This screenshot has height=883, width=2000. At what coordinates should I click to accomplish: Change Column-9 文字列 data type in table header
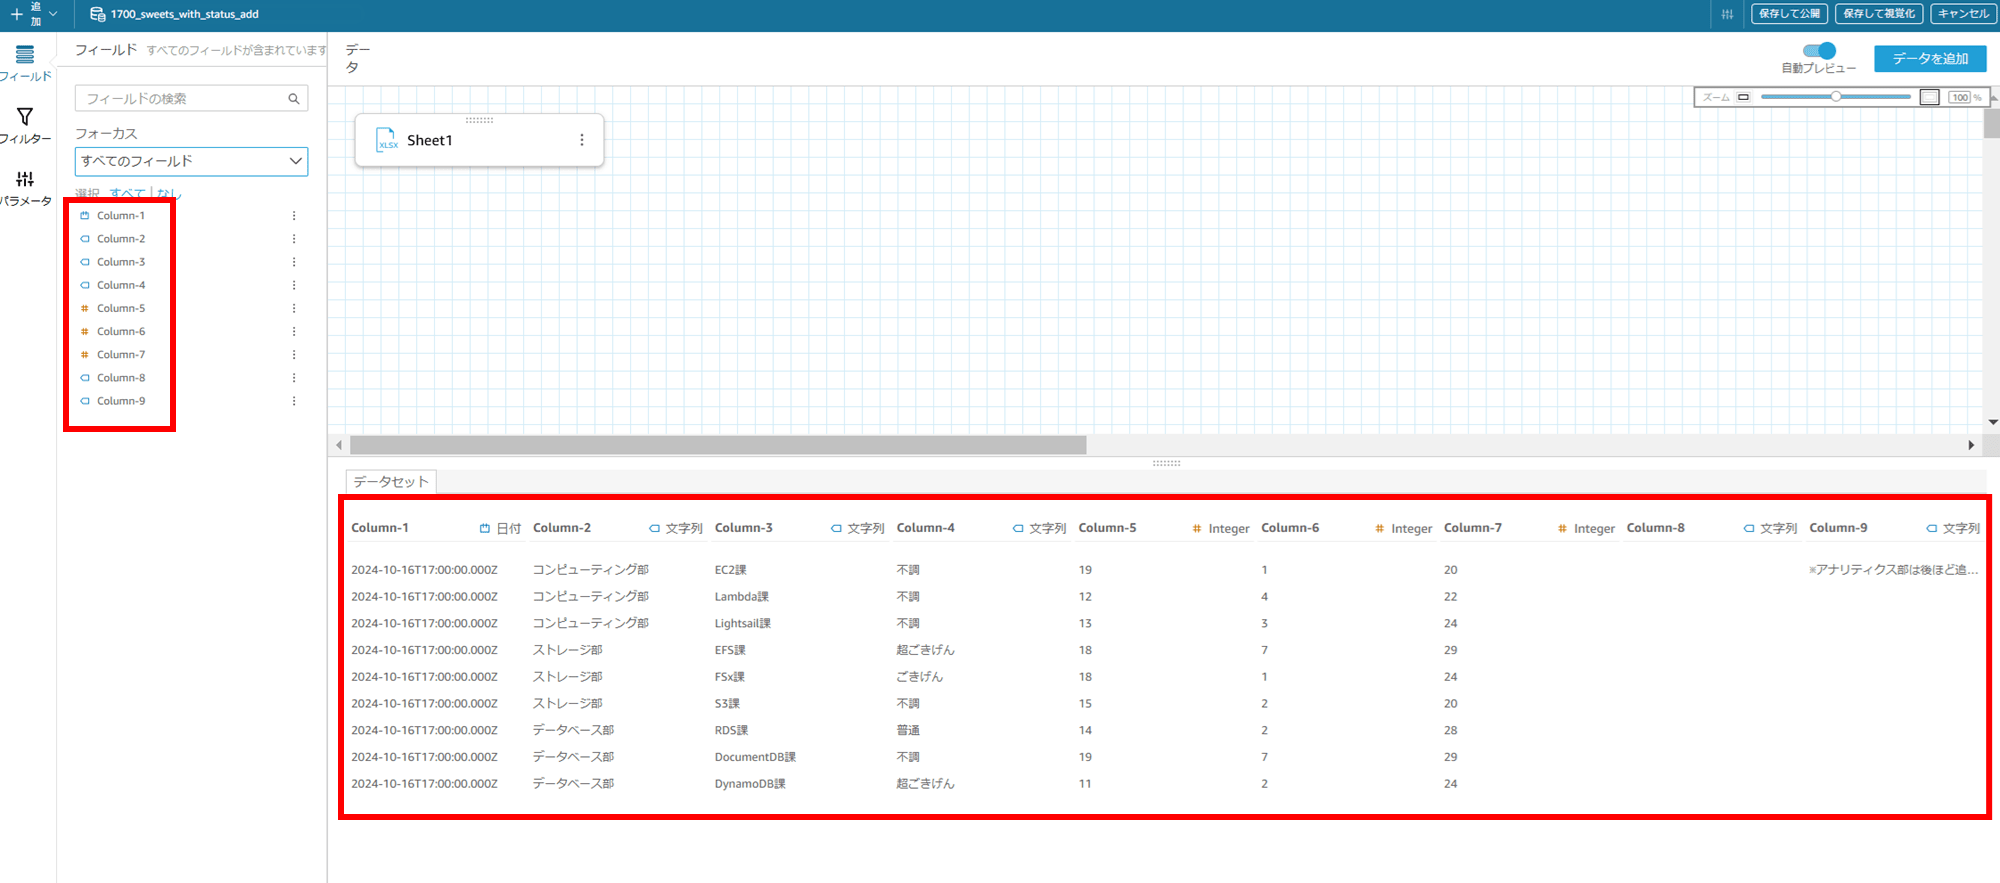(1954, 528)
